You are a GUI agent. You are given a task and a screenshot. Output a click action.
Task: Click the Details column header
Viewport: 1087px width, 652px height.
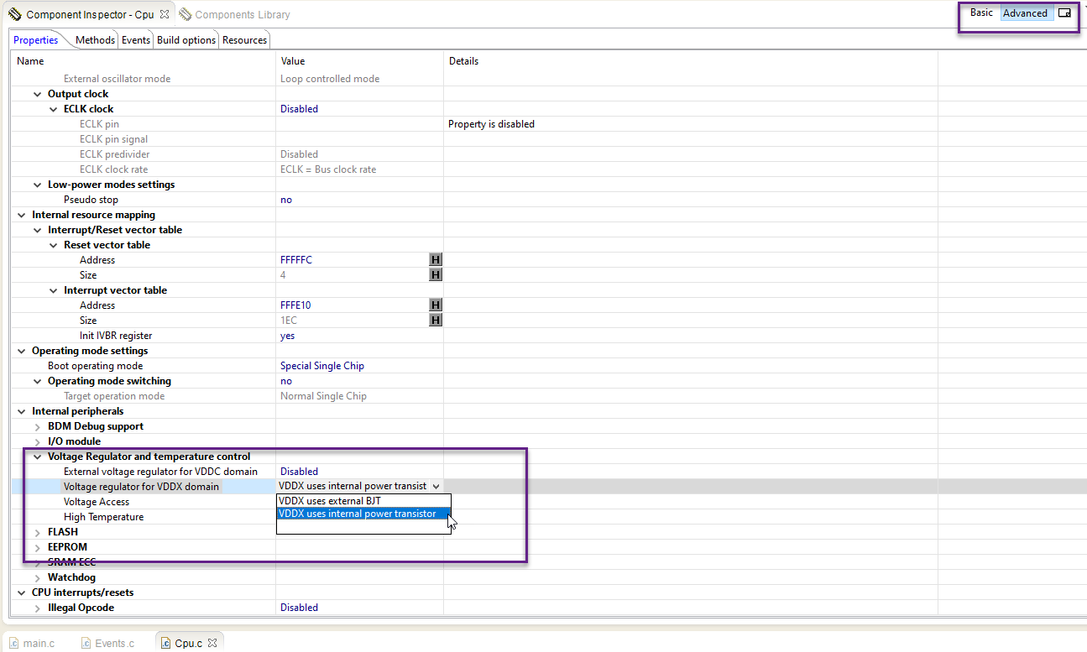pyautogui.click(x=463, y=61)
